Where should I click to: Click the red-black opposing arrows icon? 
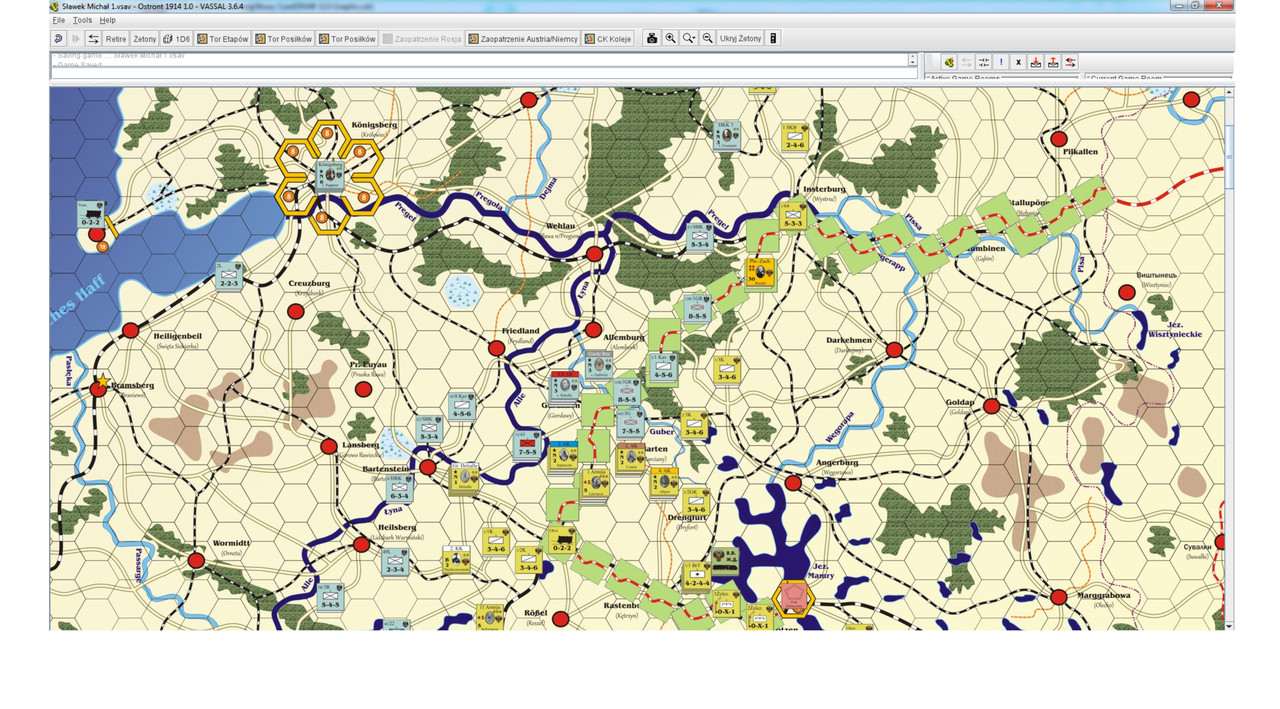pyautogui.click(x=1070, y=62)
